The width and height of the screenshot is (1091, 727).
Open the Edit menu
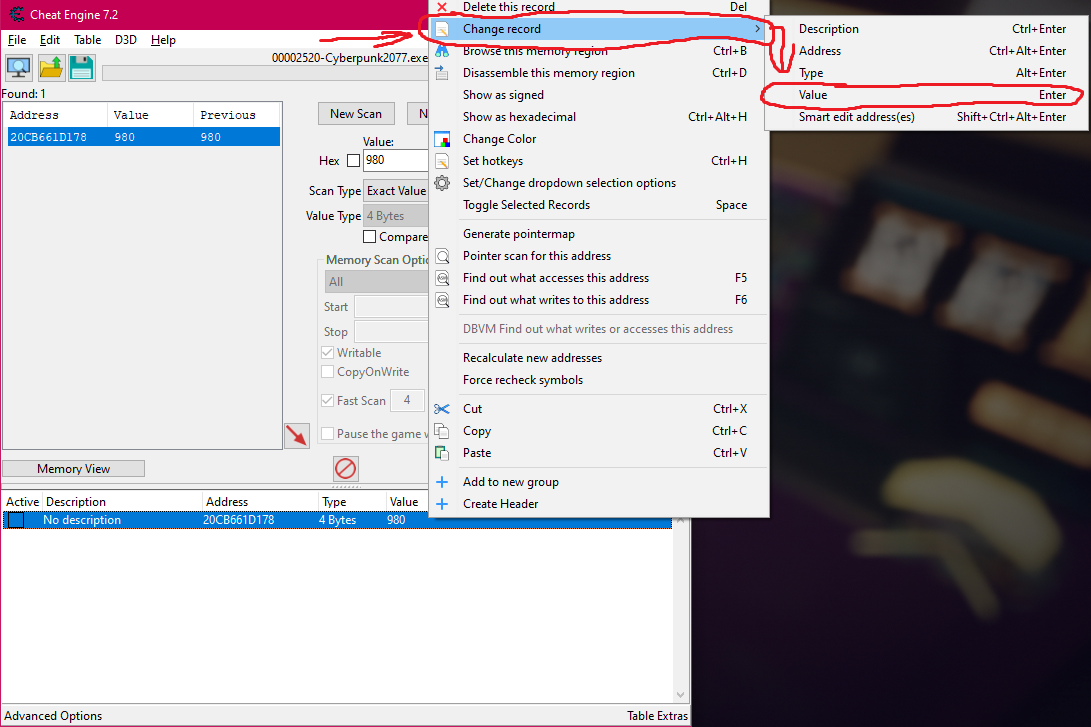pyautogui.click(x=49, y=40)
